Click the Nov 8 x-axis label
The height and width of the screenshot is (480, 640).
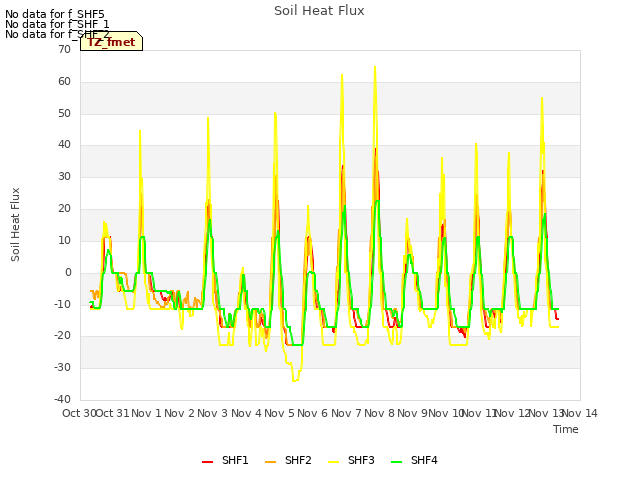point(379,413)
